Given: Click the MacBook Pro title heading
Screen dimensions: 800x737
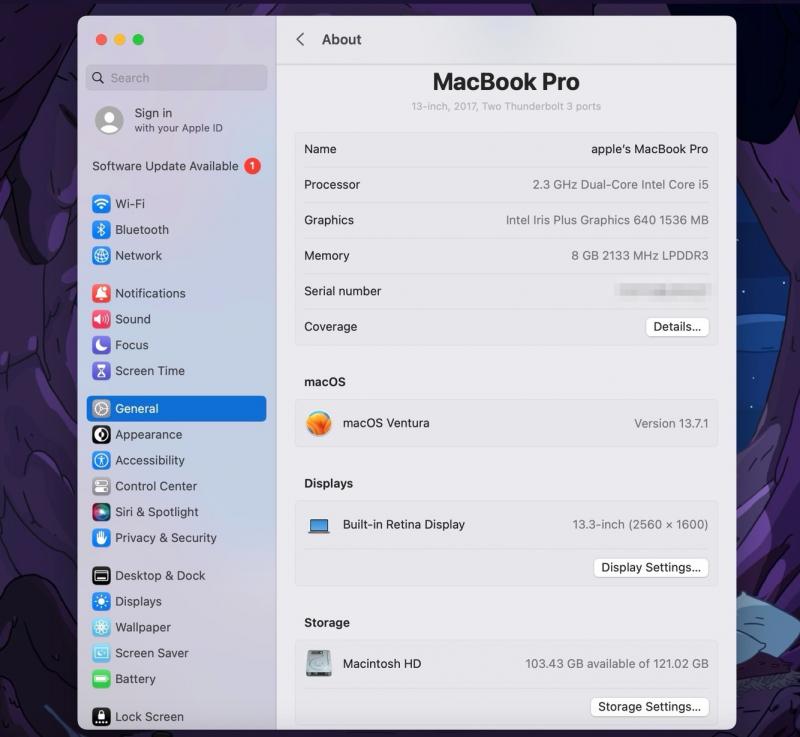Looking at the screenshot, I should tap(506, 82).
